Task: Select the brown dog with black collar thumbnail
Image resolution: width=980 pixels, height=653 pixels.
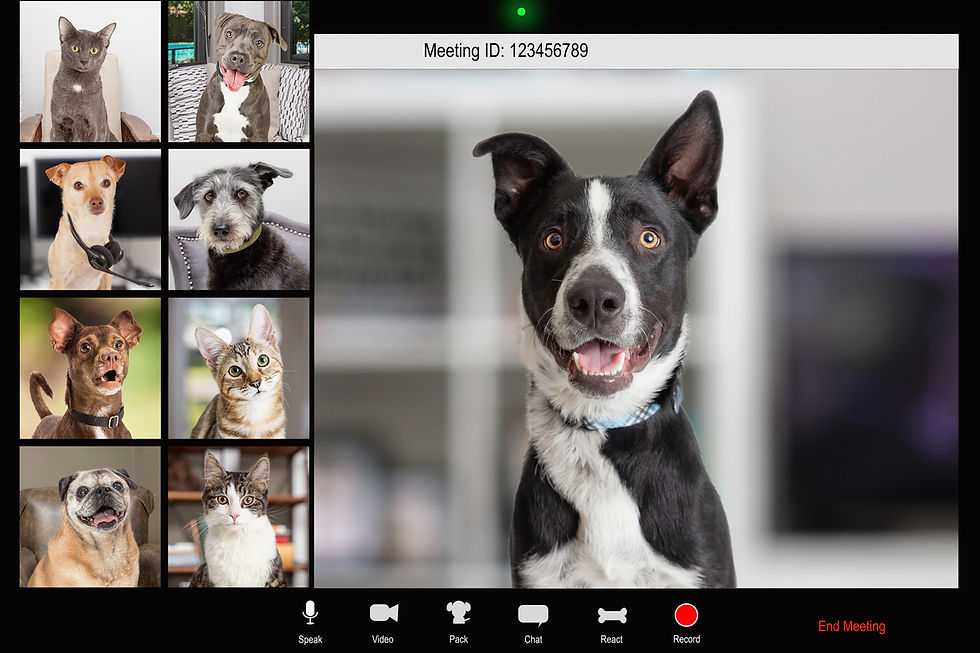Action: pos(90,368)
